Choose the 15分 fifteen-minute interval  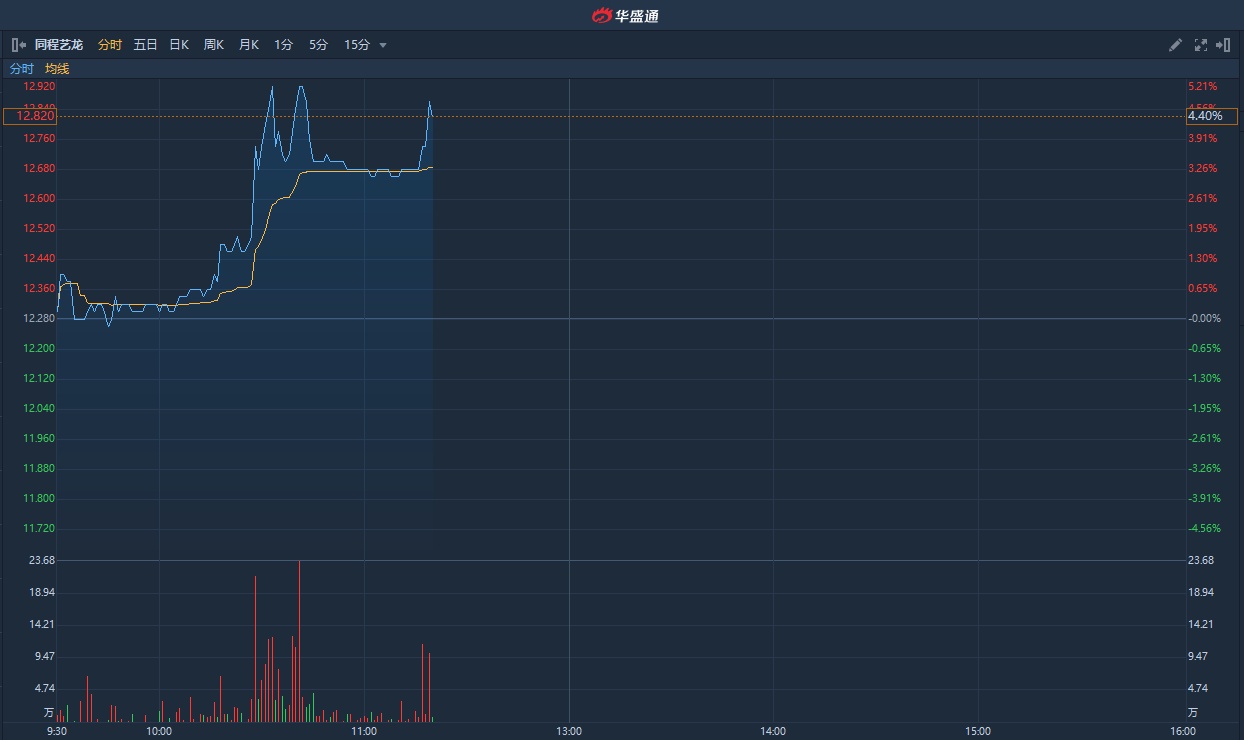(x=356, y=45)
